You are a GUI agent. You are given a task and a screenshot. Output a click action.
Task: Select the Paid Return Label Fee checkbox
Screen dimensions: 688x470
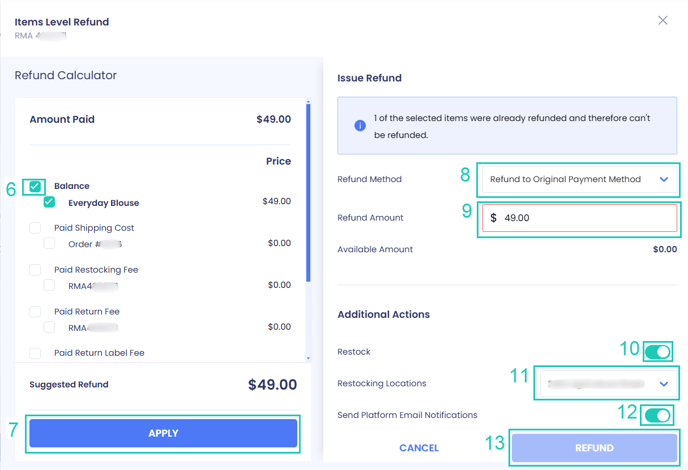click(x=35, y=353)
